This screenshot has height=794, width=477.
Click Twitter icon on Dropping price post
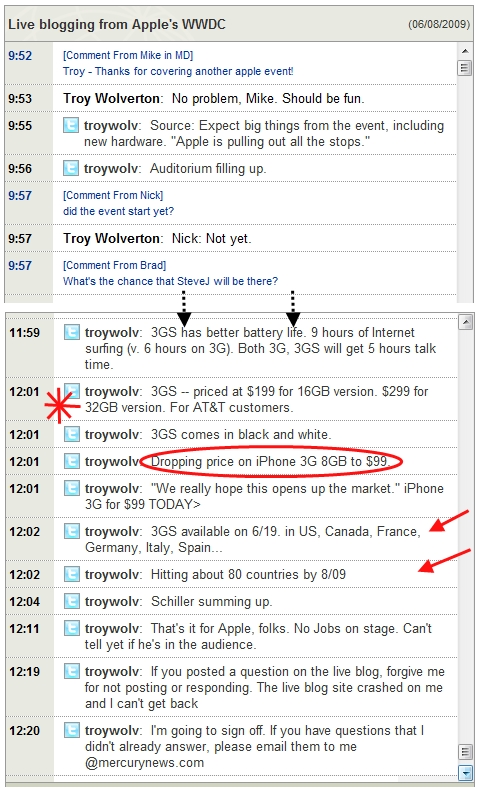pyautogui.click(x=72, y=461)
